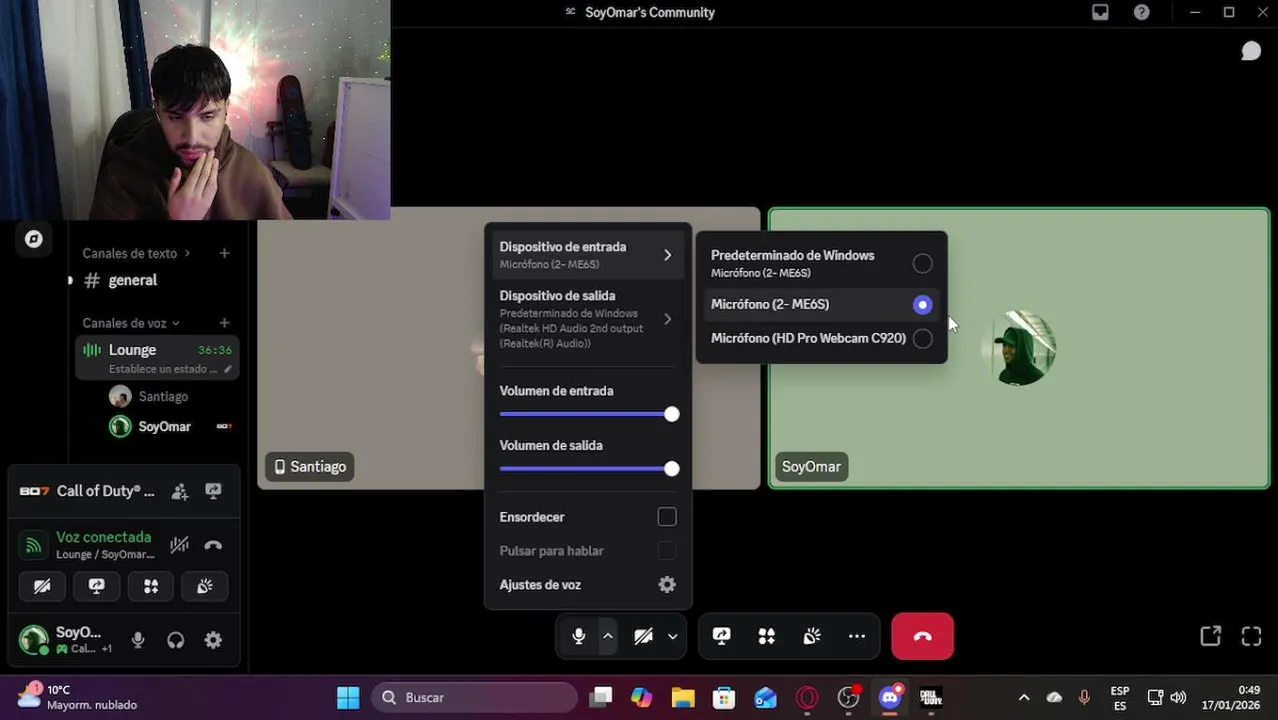Open the SoyOmar user profile avatar
1278x720 pixels.
[34, 640]
